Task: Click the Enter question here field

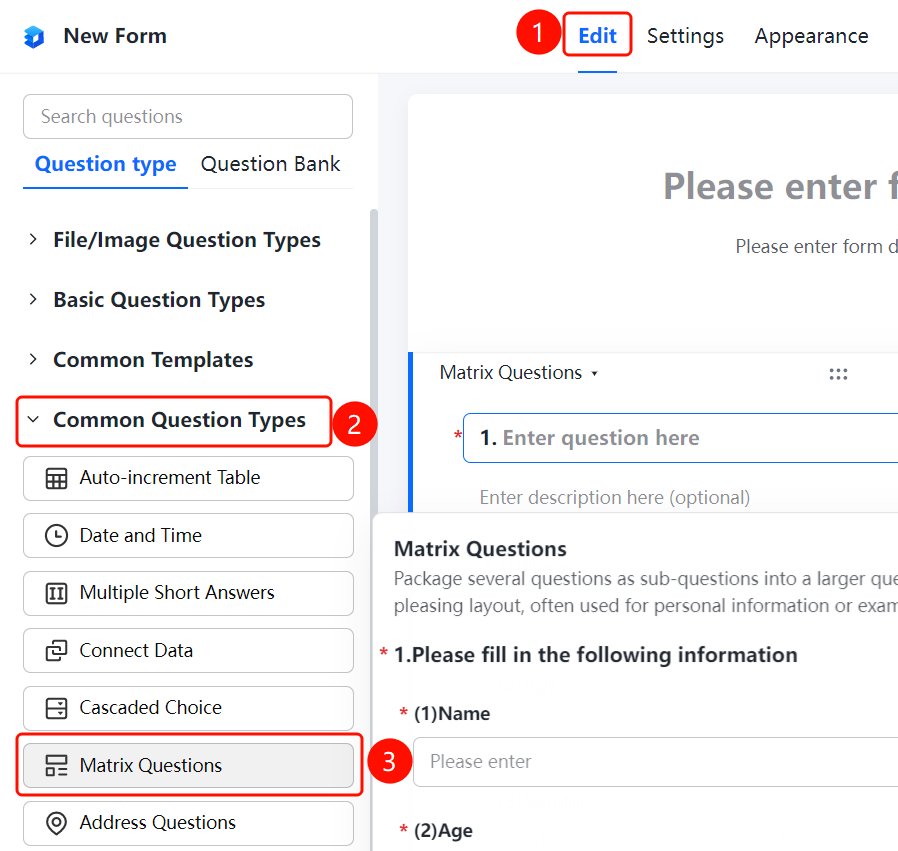Action: [680, 438]
